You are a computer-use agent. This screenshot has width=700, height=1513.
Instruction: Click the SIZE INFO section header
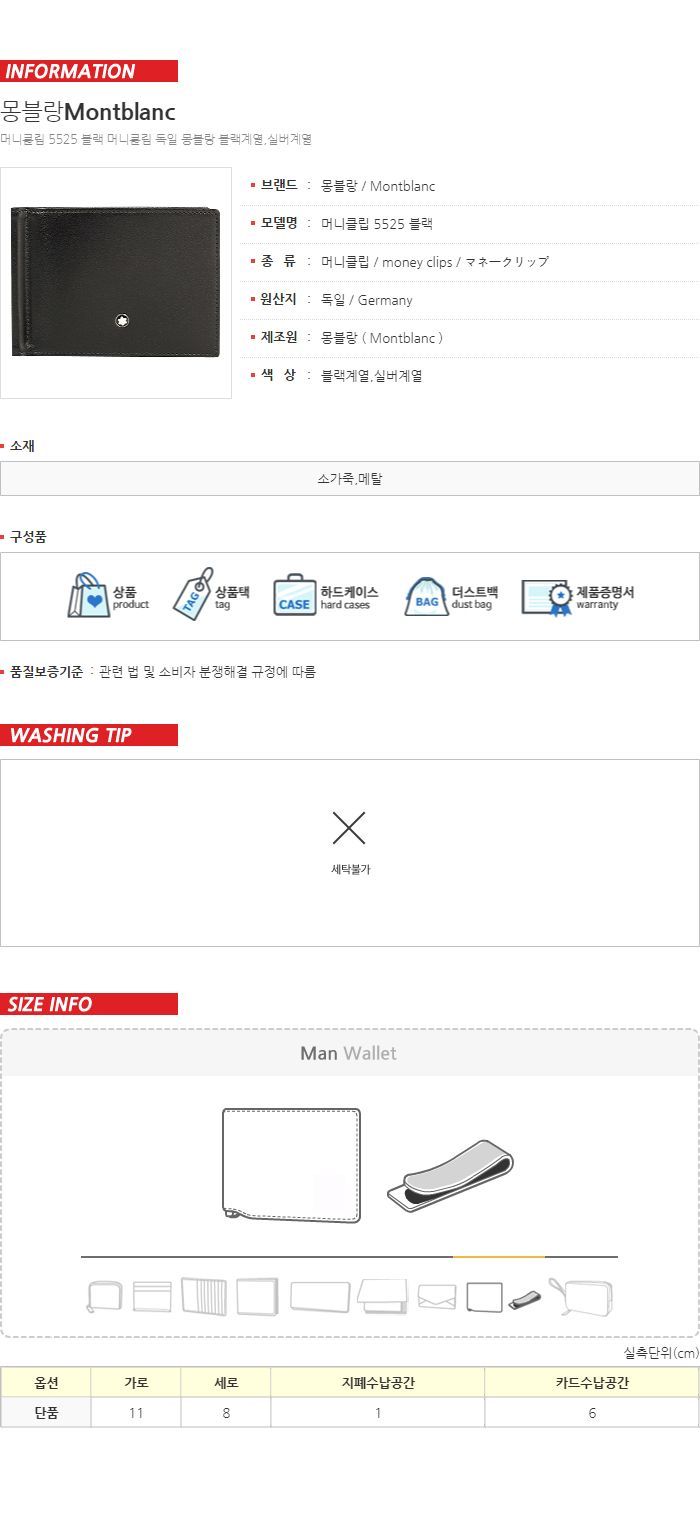click(89, 1004)
